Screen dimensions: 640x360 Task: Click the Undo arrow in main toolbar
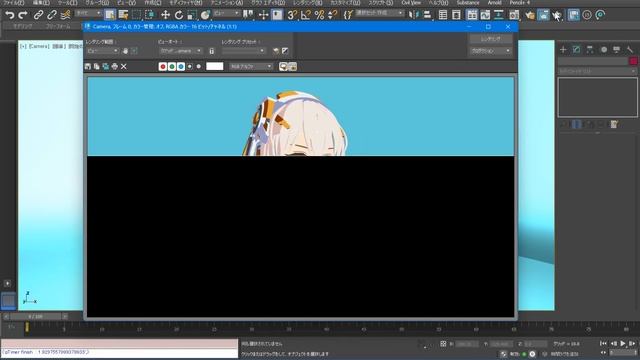[10, 15]
